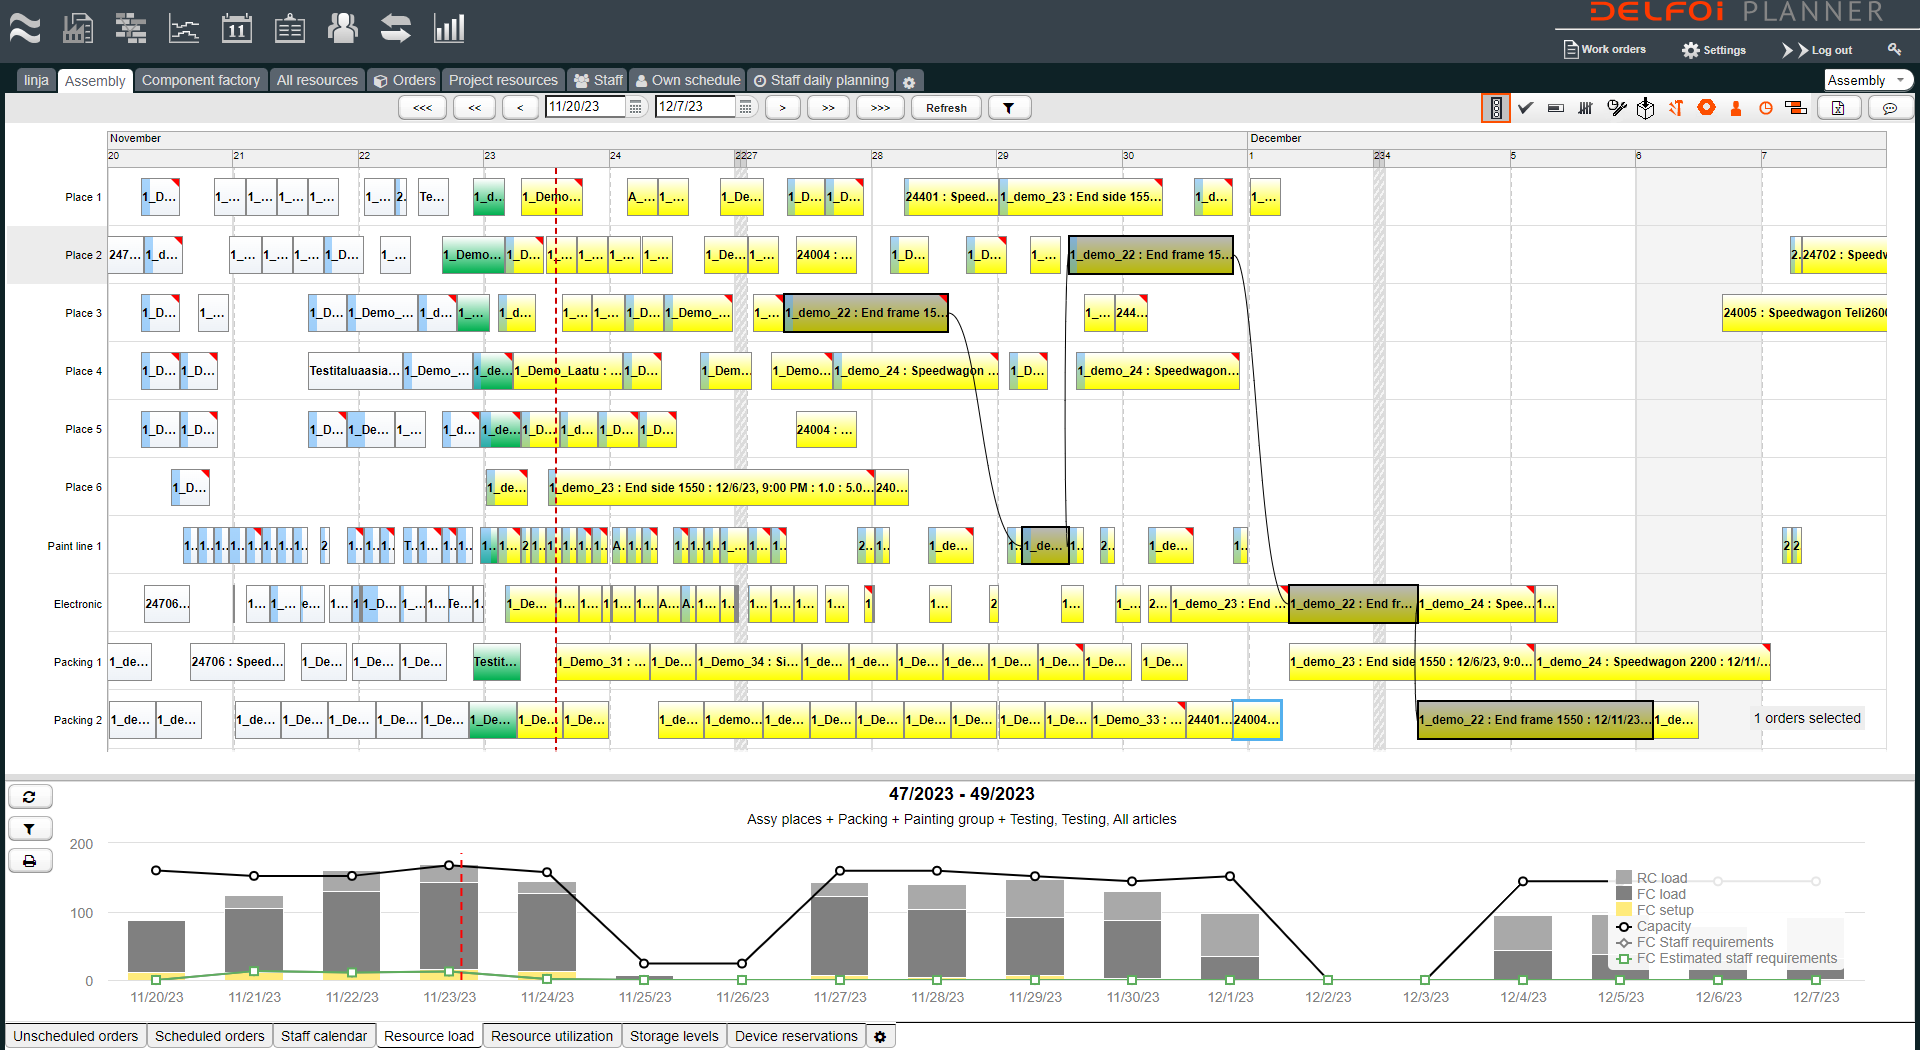Image resolution: width=1920 pixels, height=1050 pixels.
Task: Click the Excel export button
Action: (1838, 108)
